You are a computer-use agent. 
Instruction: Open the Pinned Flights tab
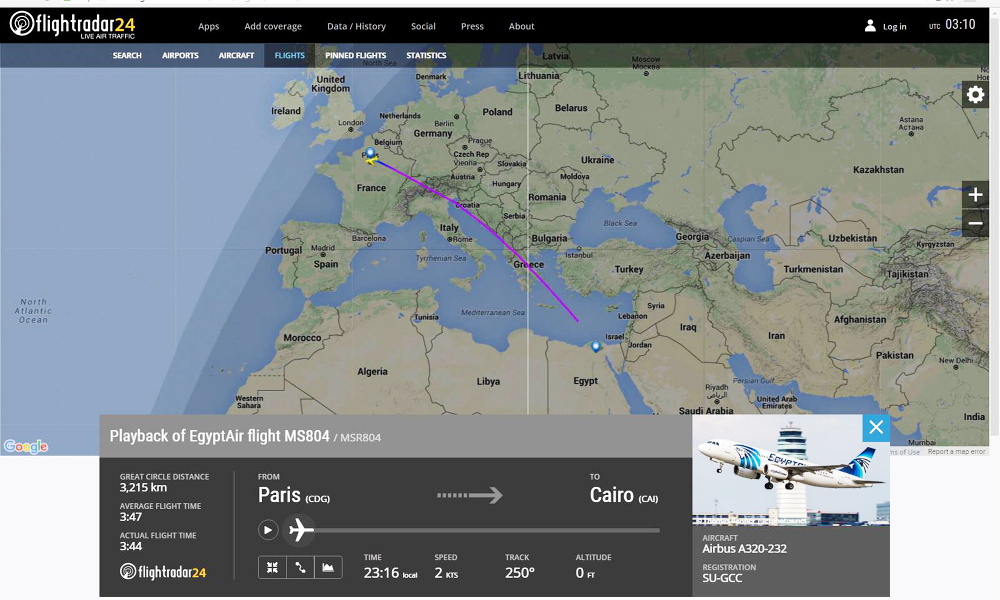point(355,55)
